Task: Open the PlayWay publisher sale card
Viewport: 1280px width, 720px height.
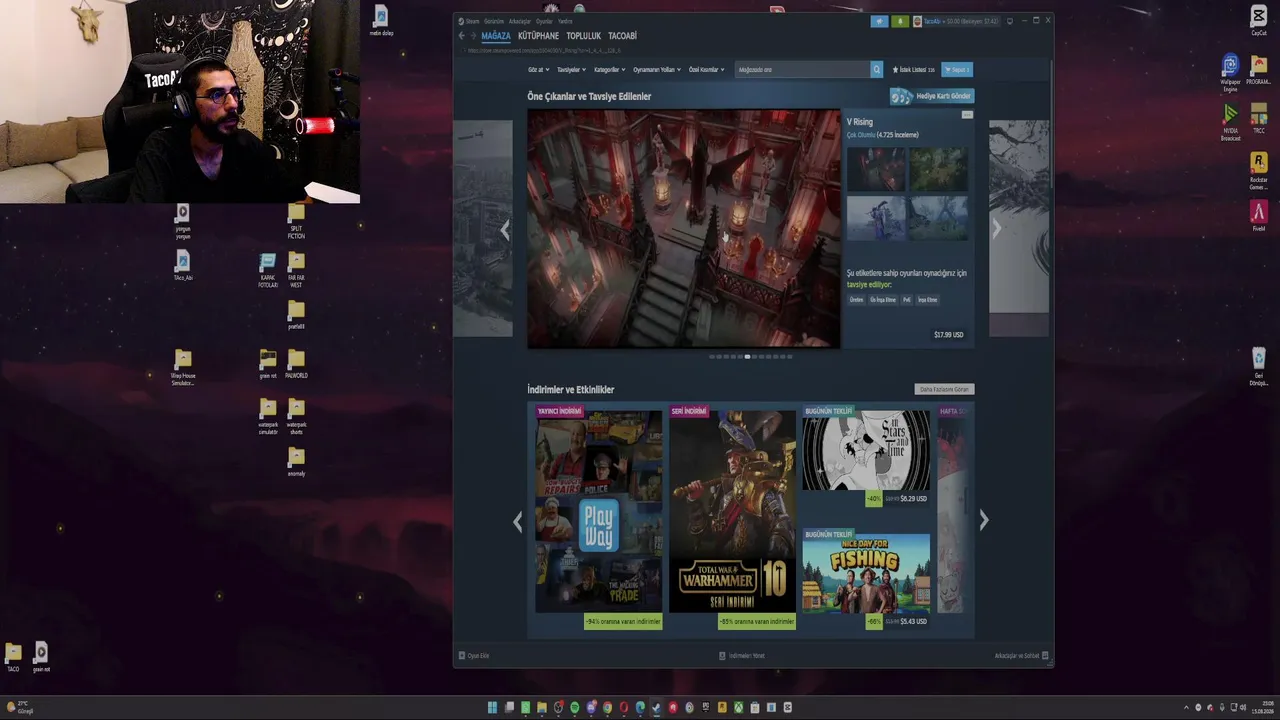Action: pos(598,517)
